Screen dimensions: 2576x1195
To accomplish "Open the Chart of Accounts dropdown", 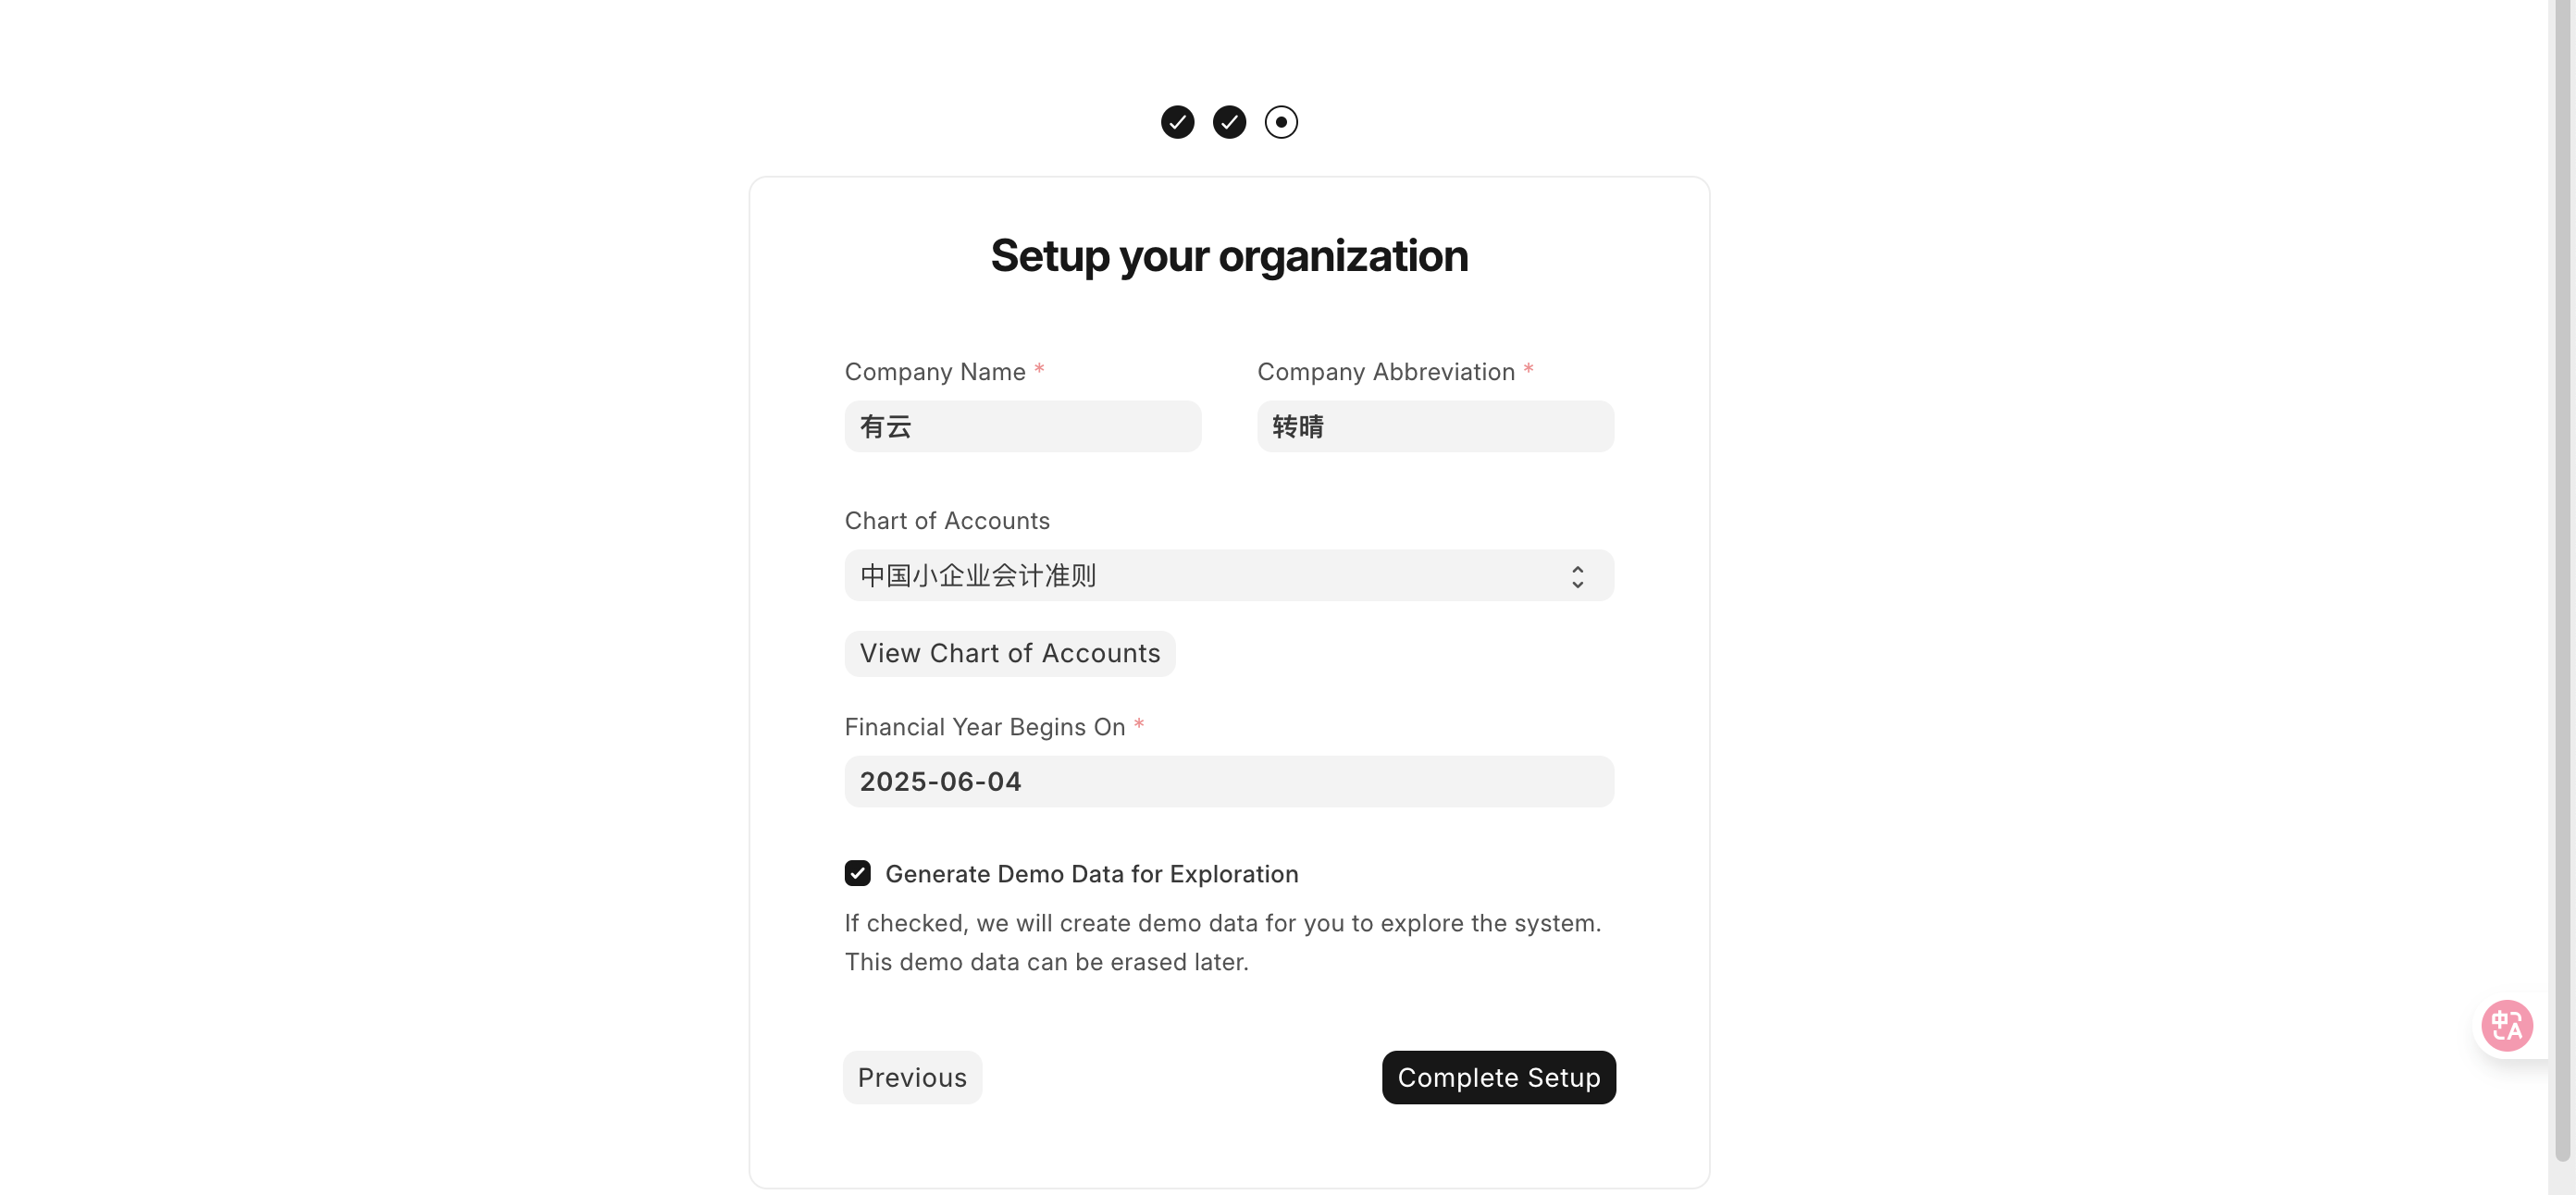I will [x=1228, y=576].
